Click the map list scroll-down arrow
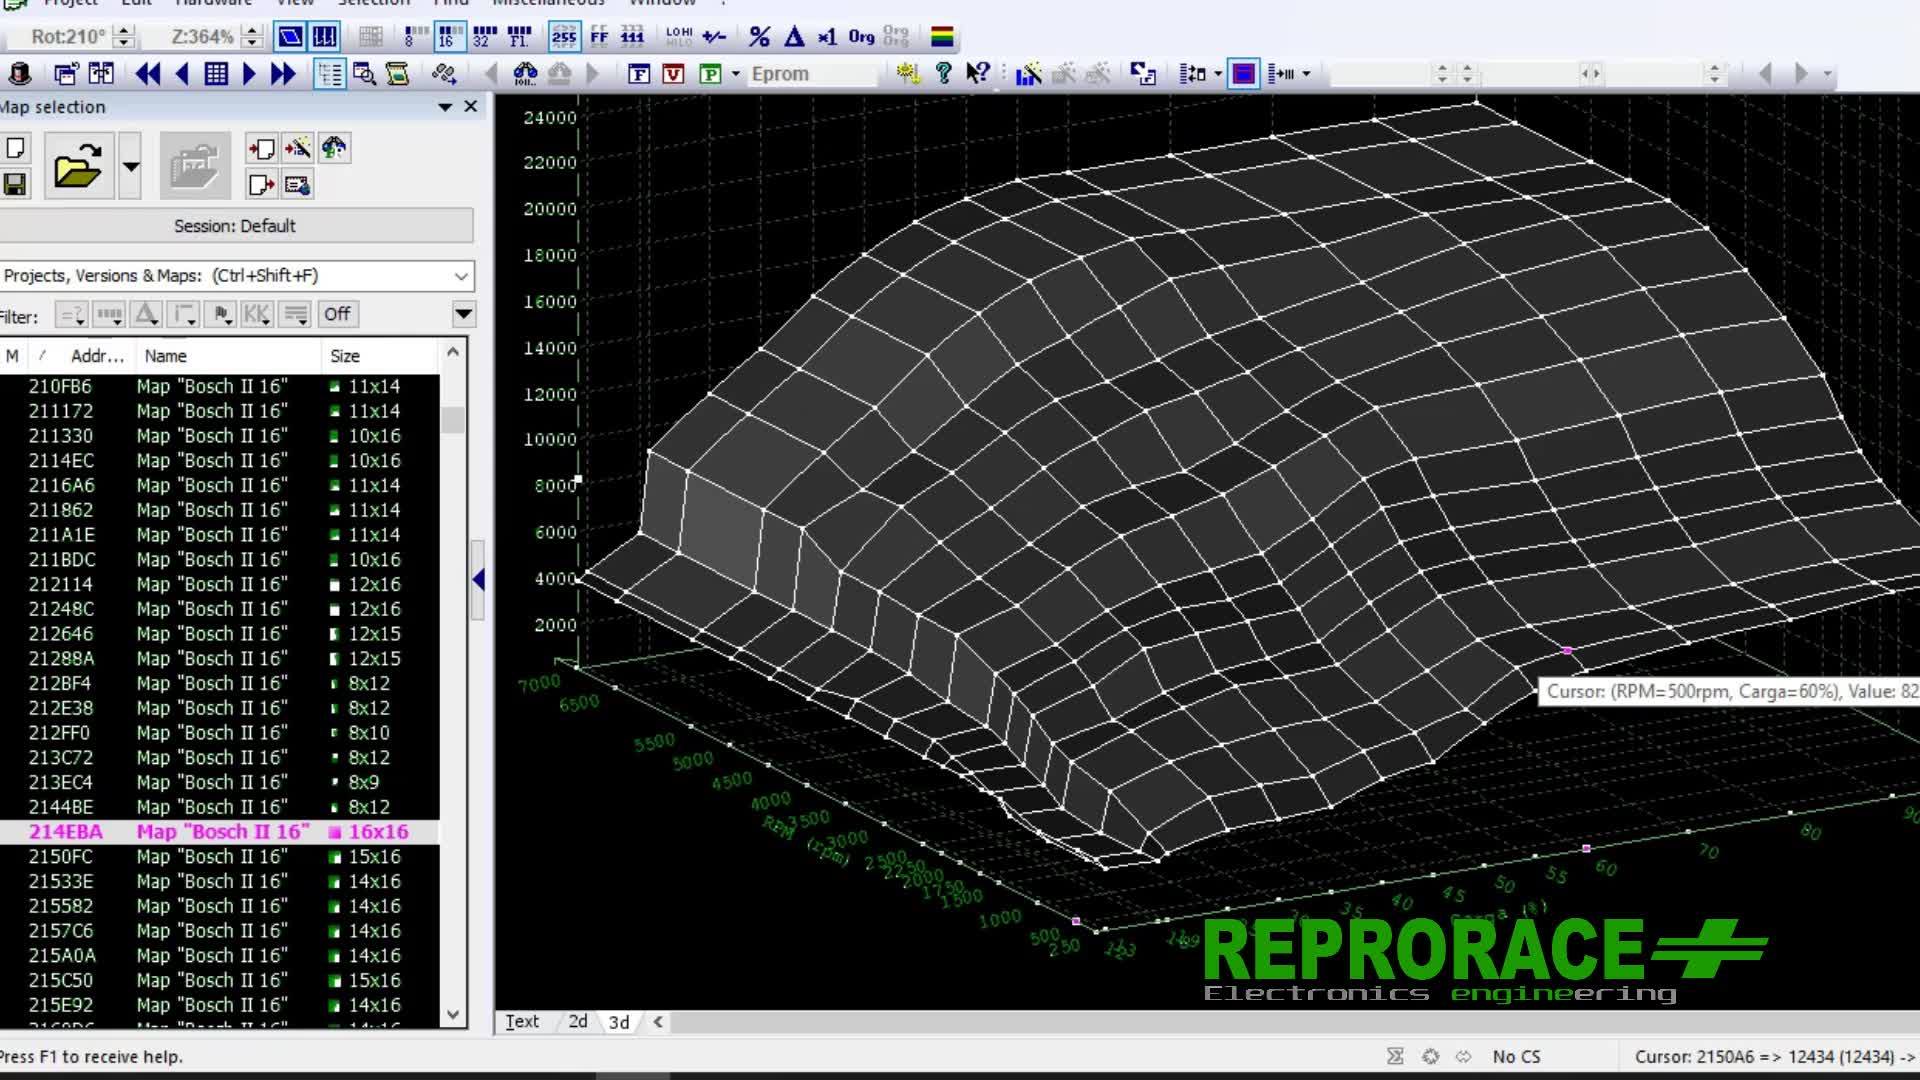Screen dimensions: 1920x1080 pos(453,1014)
